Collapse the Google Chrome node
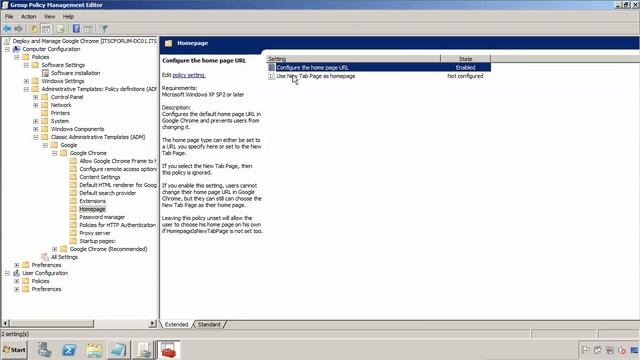 pos(54,153)
